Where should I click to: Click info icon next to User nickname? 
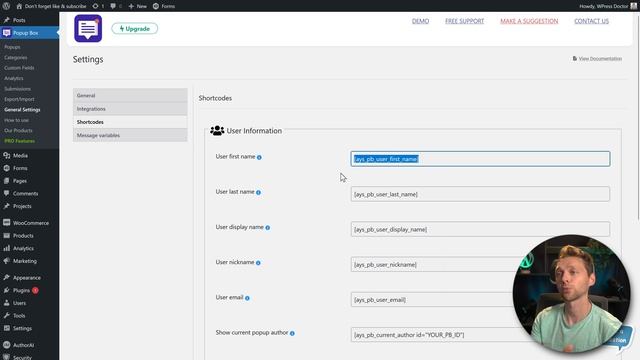coord(258,263)
